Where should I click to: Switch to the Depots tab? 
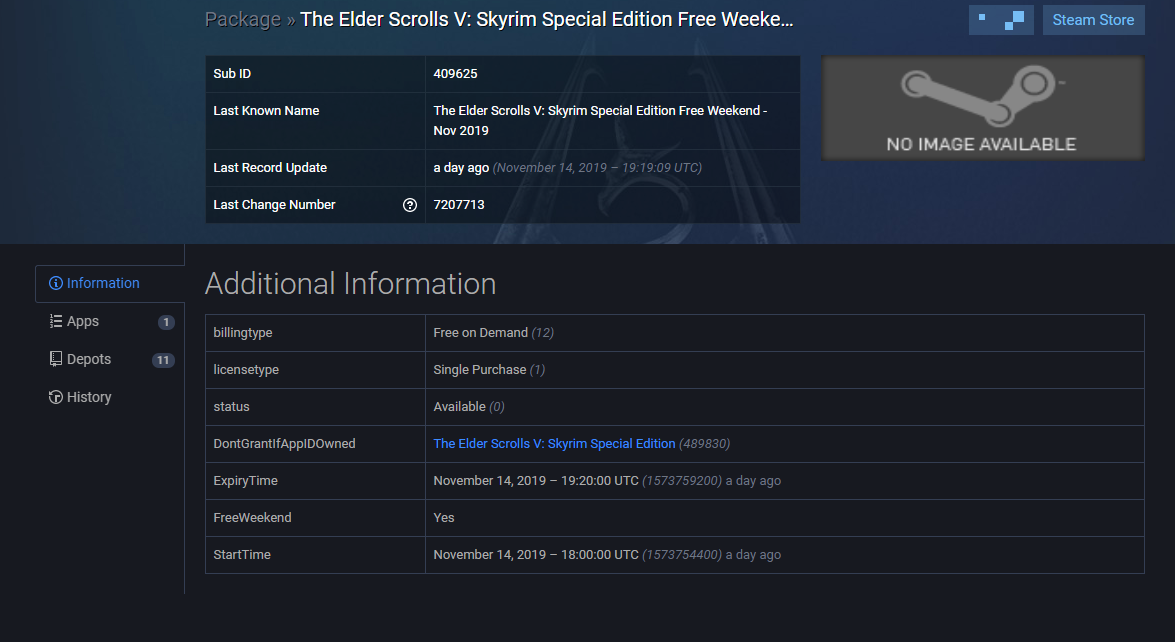pyautogui.click(x=109, y=360)
